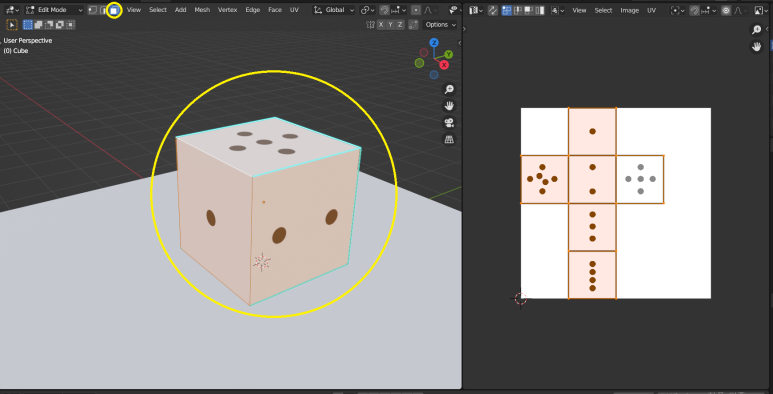Toggle X axis mirror
Image resolution: width=773 pixels, height=394 pixels.
click(381, 25)
